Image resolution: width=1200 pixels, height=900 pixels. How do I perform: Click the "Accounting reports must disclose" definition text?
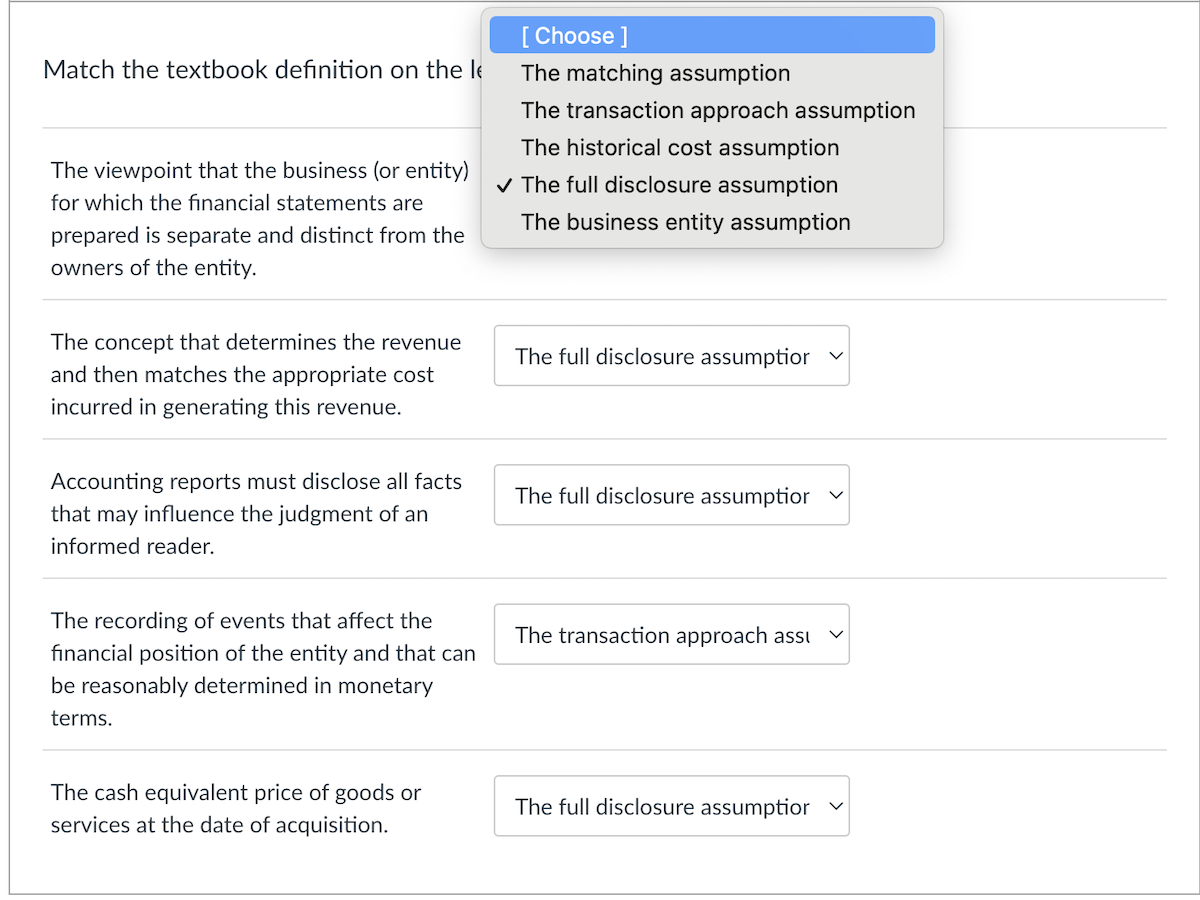255,513
